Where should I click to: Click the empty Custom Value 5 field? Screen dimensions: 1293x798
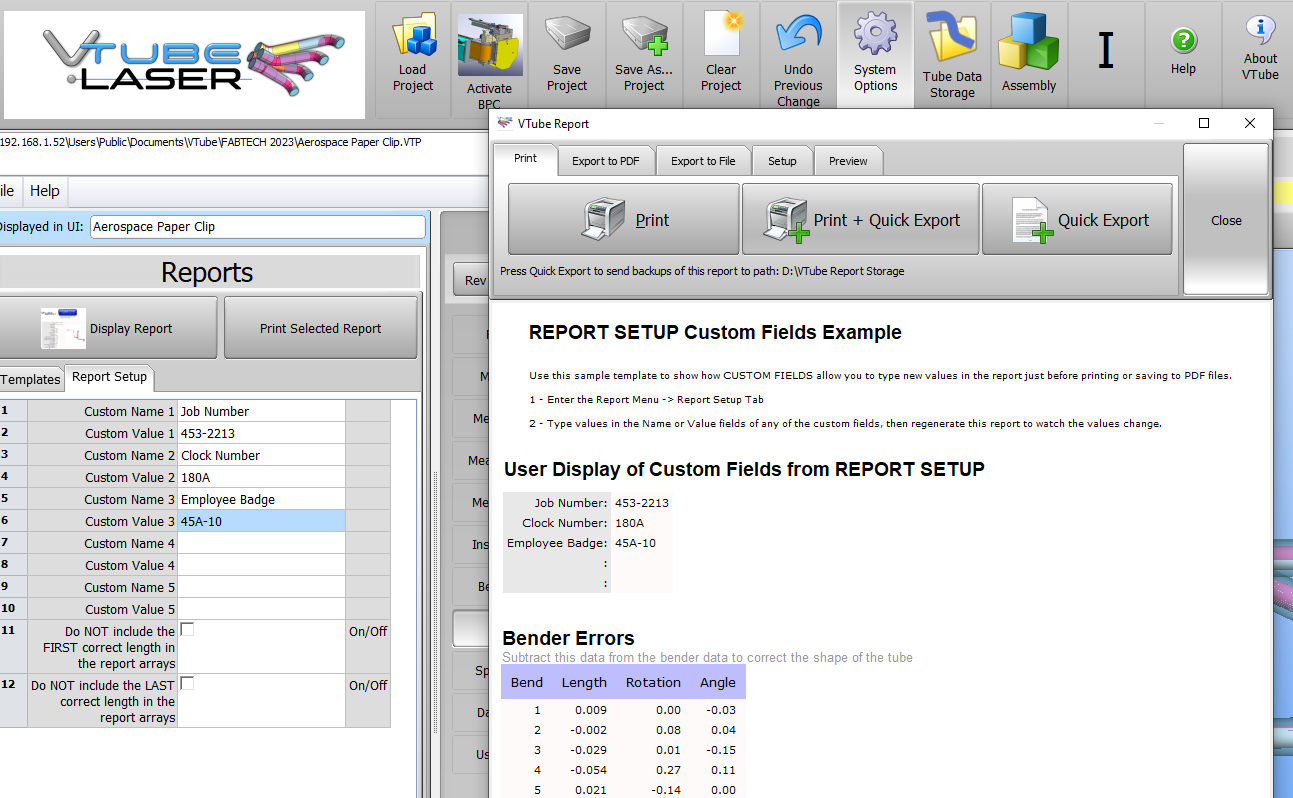(261, 609)
